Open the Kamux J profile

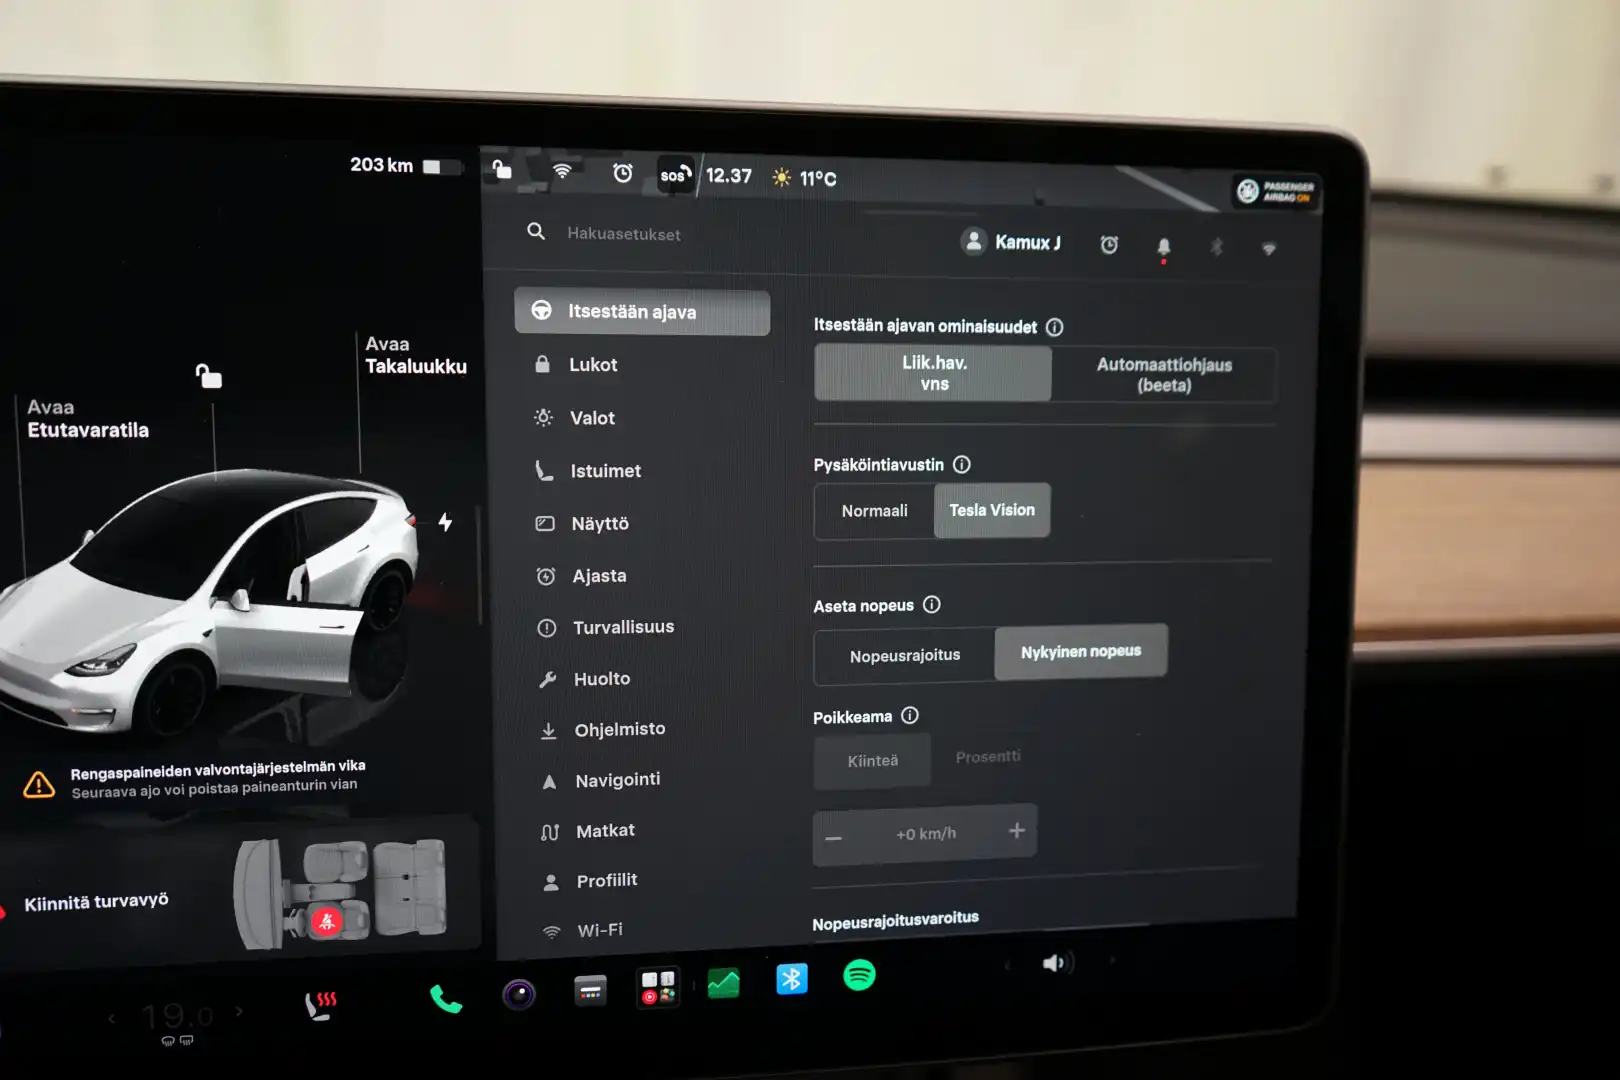click(x=1011, y=242)
